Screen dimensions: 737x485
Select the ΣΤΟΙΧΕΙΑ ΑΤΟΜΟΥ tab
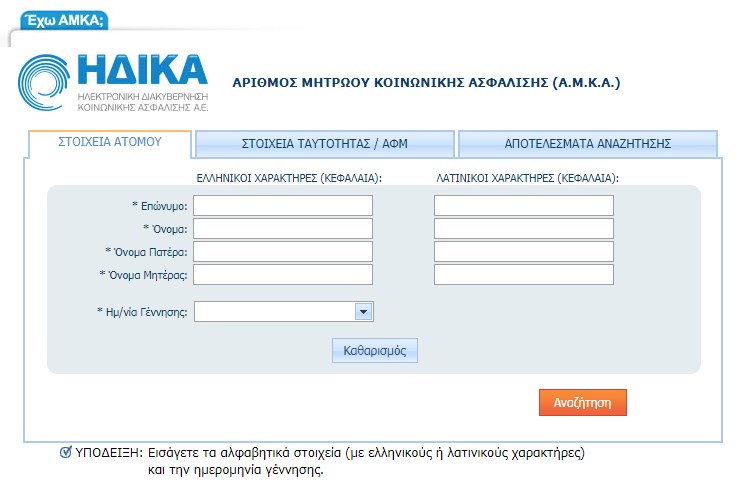coord(110,142)
